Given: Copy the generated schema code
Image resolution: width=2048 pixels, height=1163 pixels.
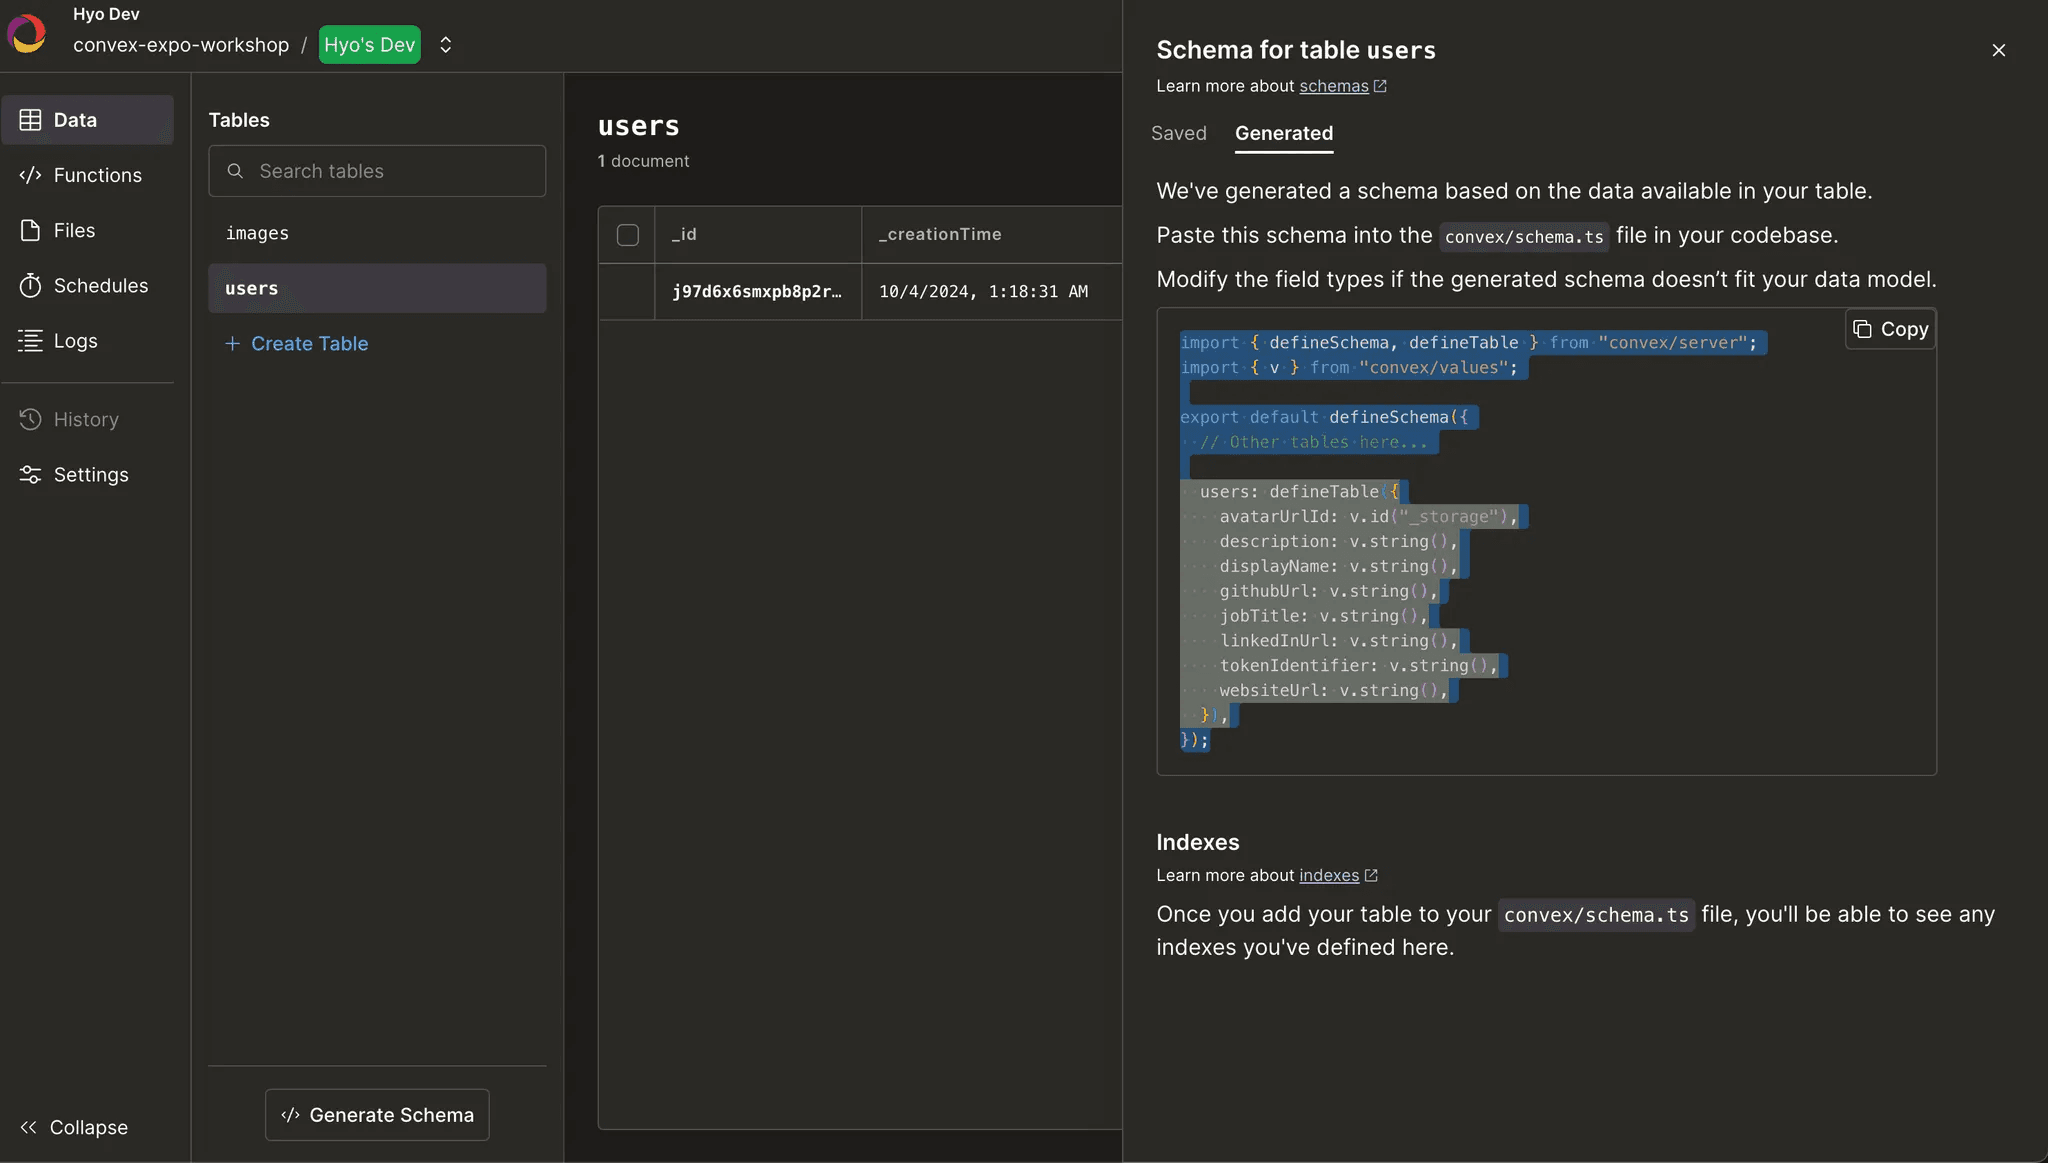Looking at the screenshot, I should [x=1890, y=329].
